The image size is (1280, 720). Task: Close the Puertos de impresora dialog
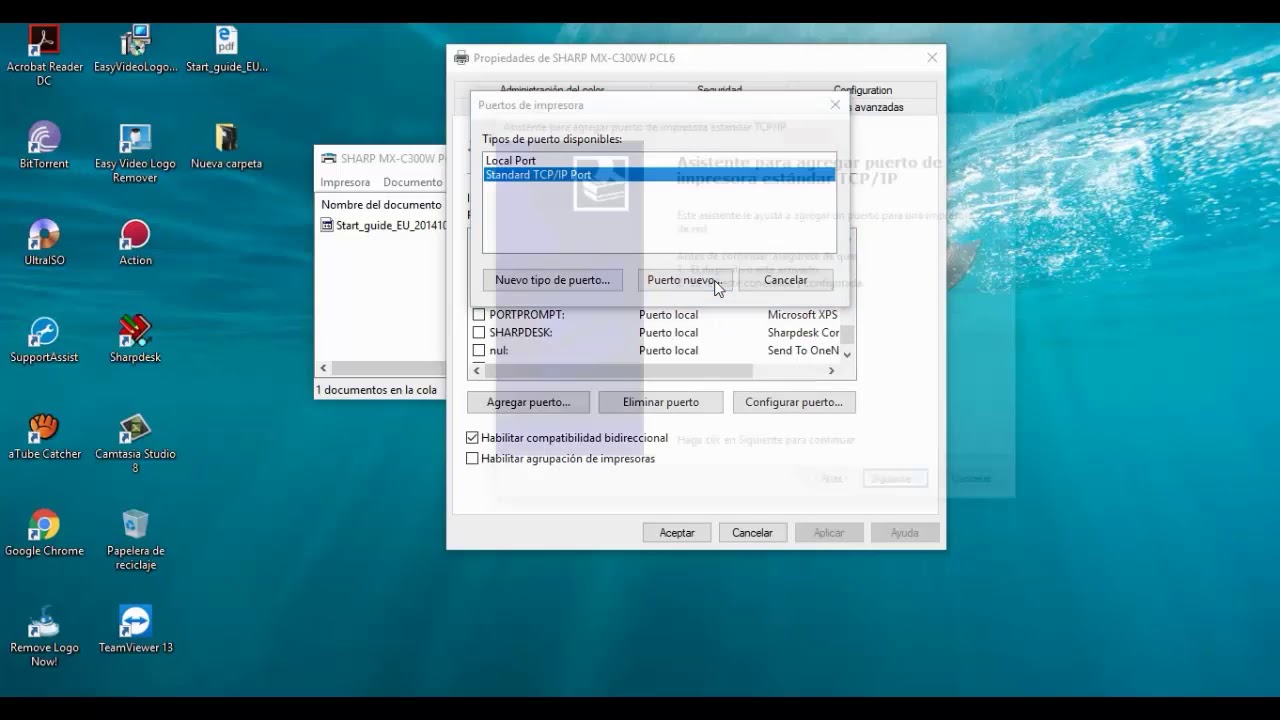click(x=835, y=105)
